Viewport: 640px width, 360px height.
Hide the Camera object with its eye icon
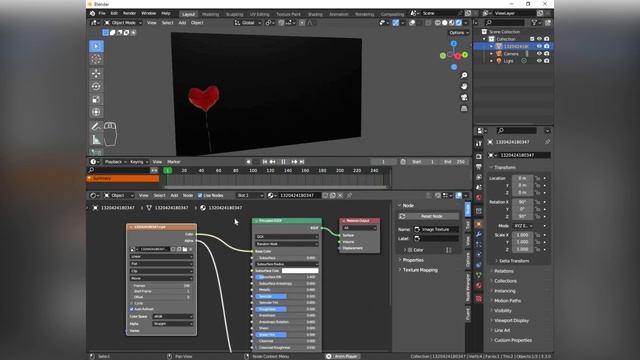point(539,53)
